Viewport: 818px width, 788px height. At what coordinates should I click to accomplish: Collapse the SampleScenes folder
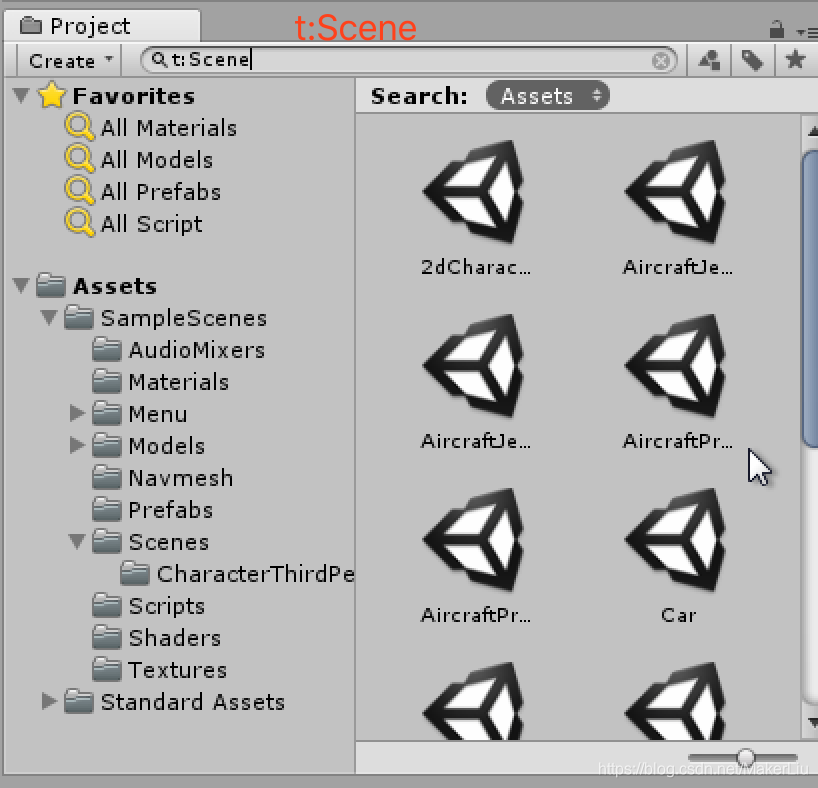tap(49, 317)
